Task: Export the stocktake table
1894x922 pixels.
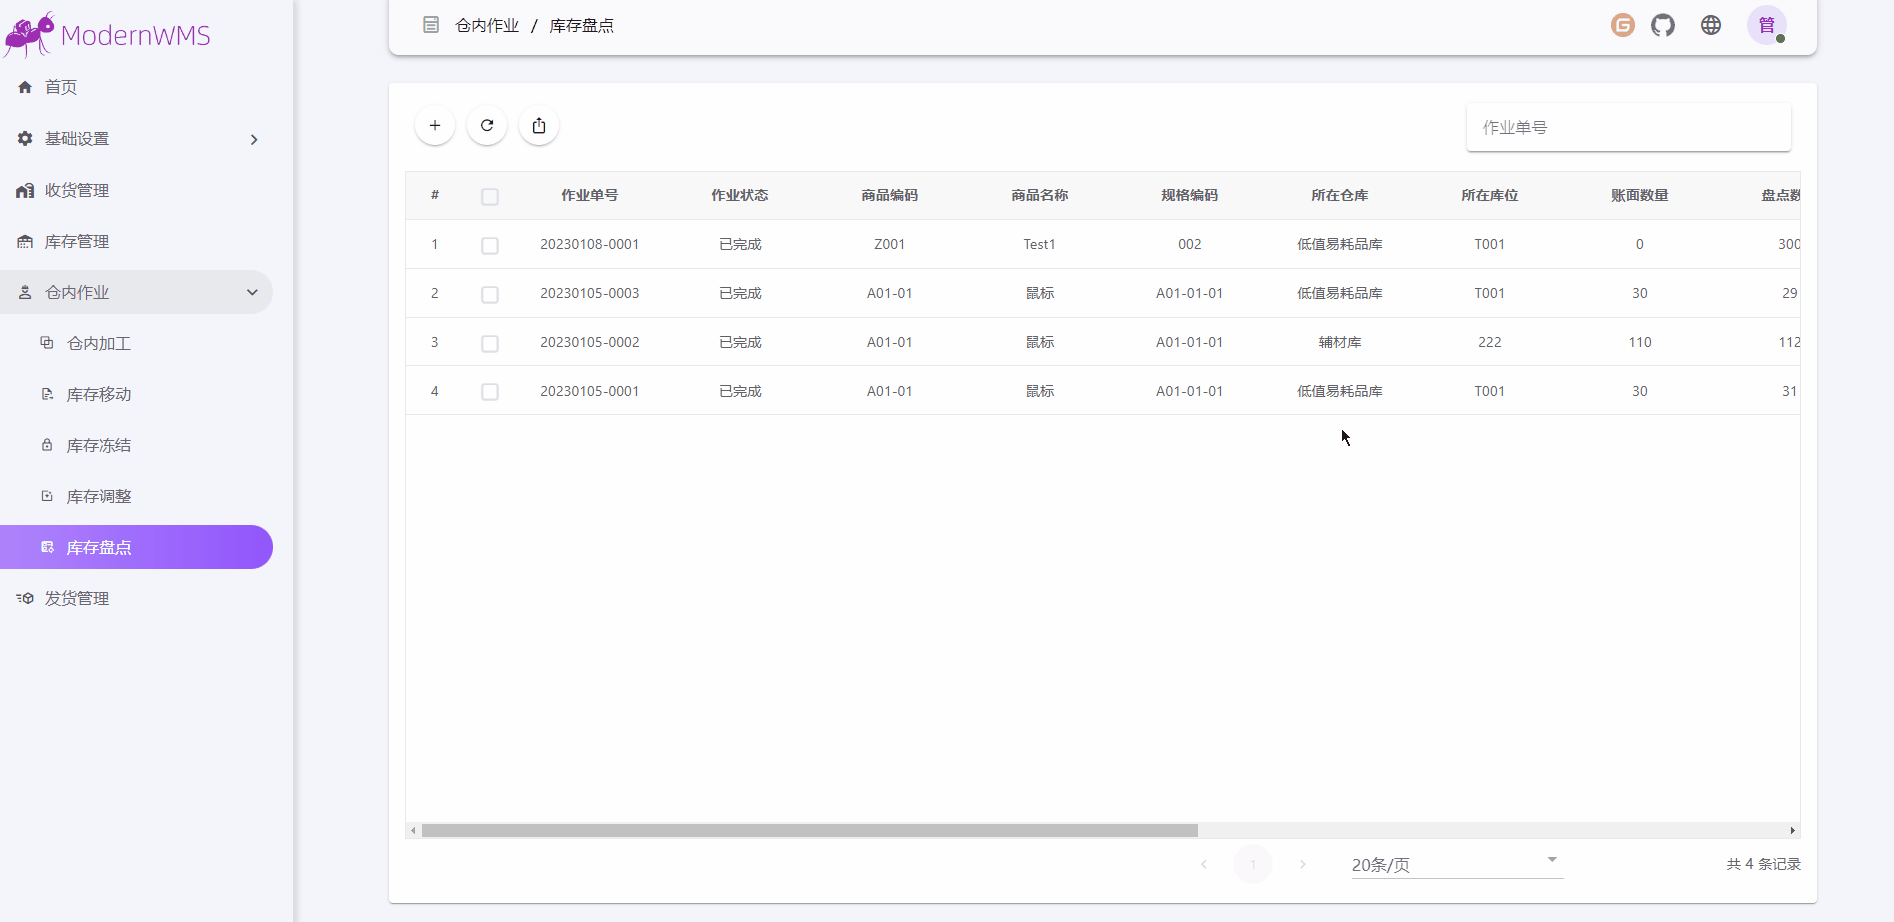Action: coord(539,125)
